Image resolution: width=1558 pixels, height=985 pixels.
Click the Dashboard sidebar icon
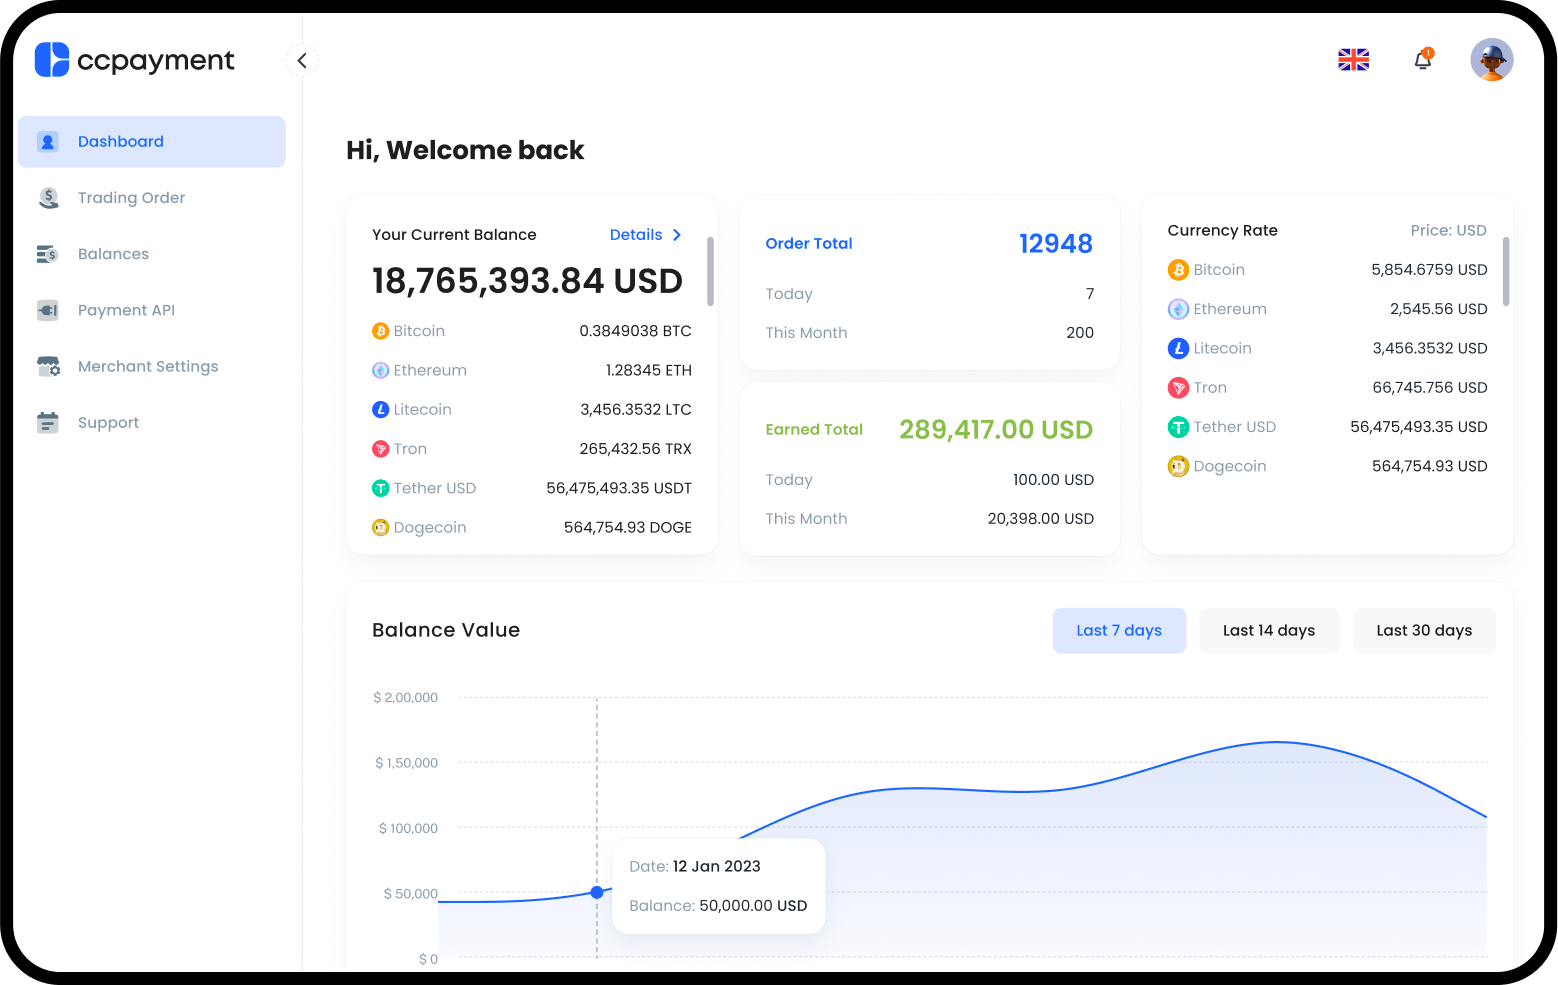[x=48, y=142]
